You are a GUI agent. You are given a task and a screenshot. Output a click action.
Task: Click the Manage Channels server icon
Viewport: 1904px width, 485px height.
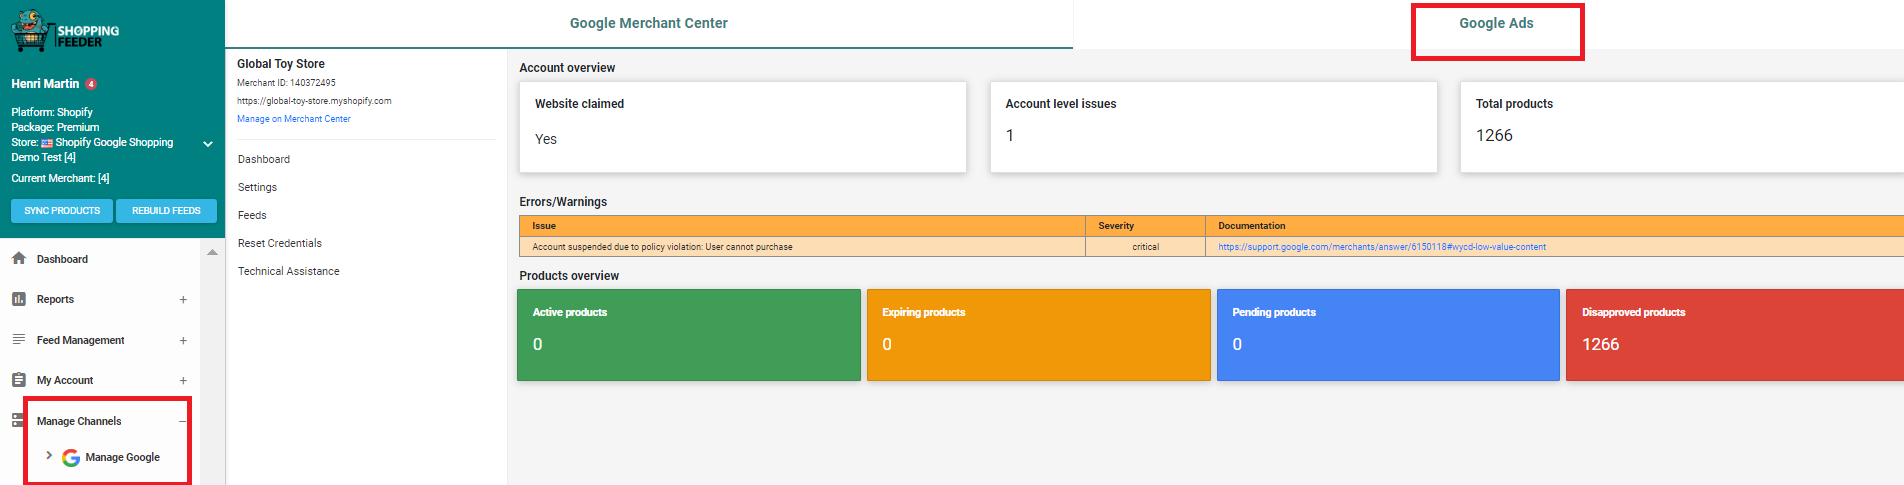(18, 420)
